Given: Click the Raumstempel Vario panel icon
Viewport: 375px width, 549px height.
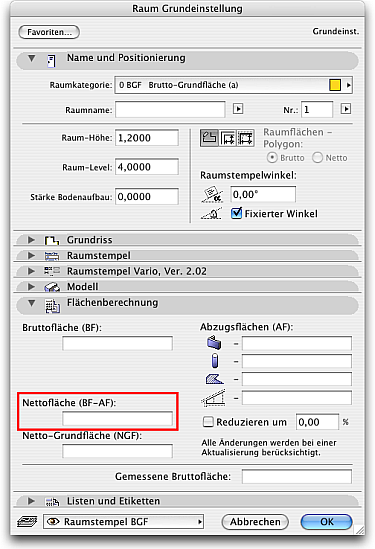Looking at the screenshot, I should tap(52, 271).
